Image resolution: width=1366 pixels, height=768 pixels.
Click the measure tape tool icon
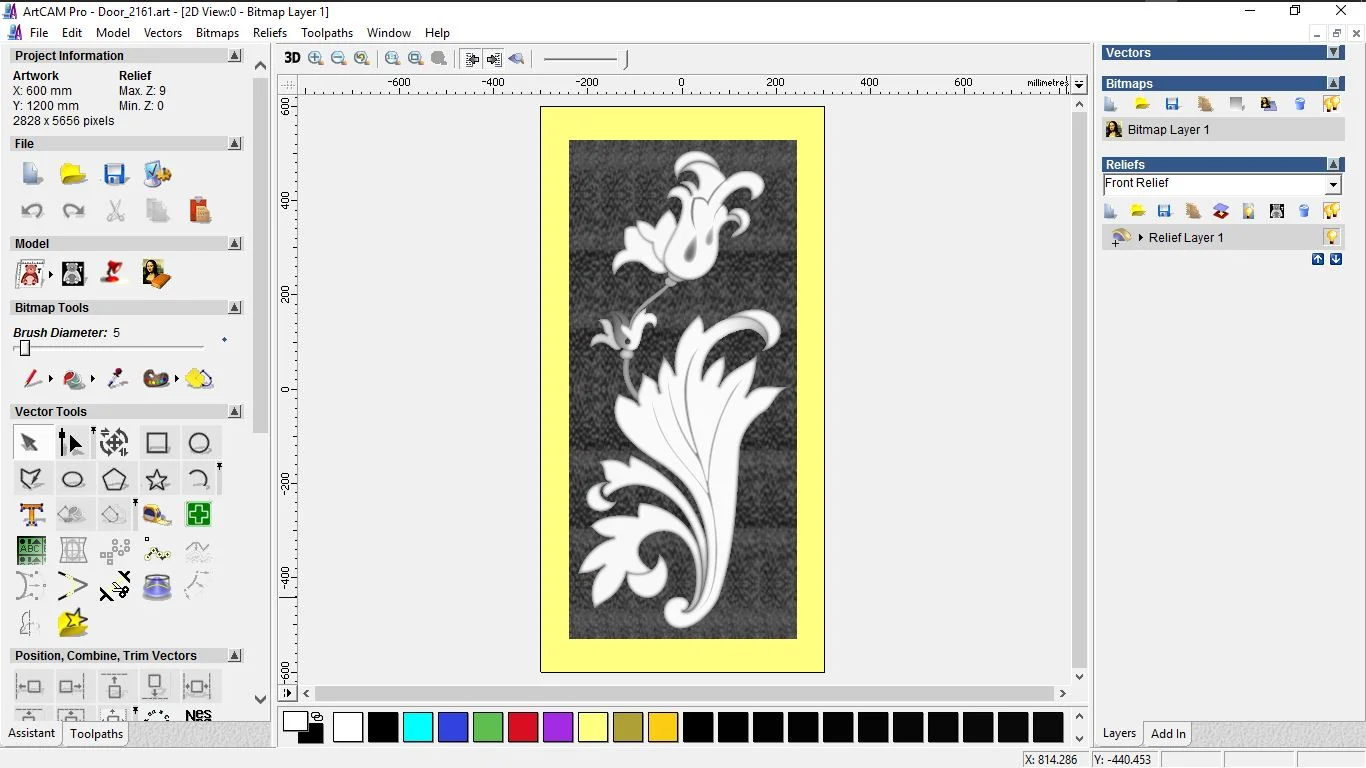157,515
